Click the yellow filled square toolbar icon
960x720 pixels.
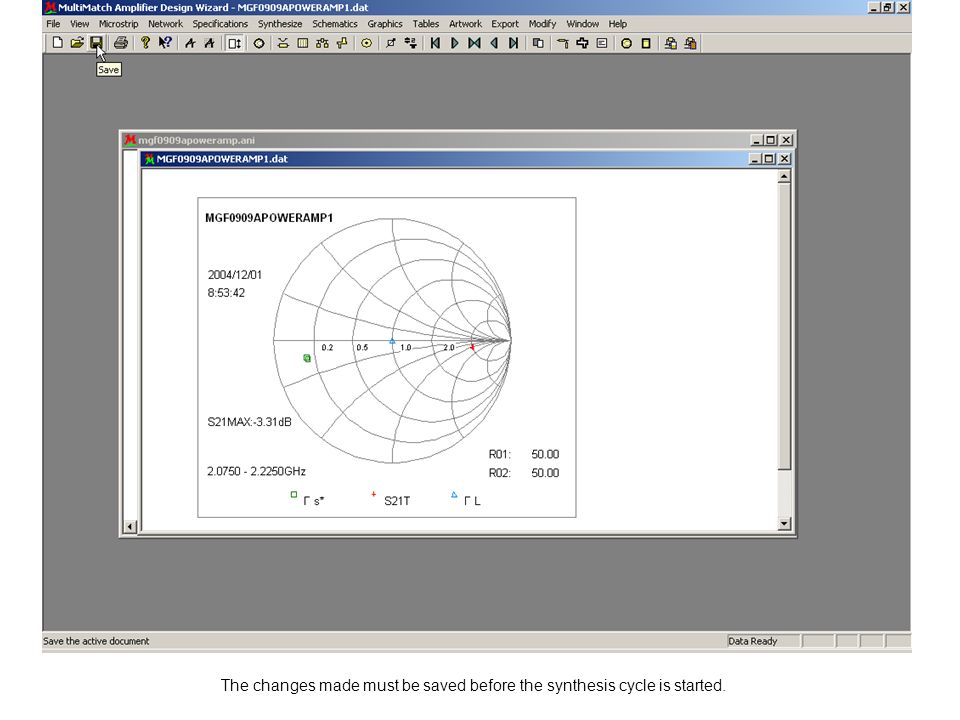tap(646, 43)
